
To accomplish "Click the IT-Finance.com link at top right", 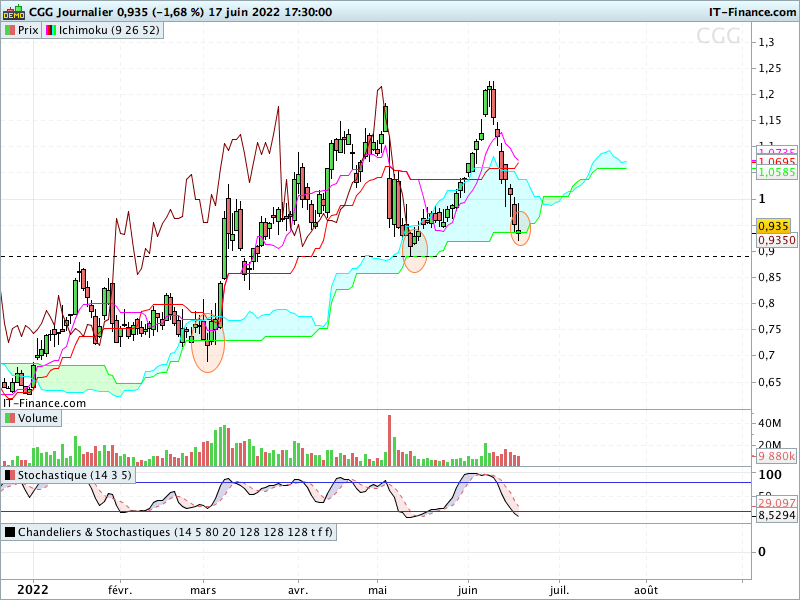I will point(752,12).
